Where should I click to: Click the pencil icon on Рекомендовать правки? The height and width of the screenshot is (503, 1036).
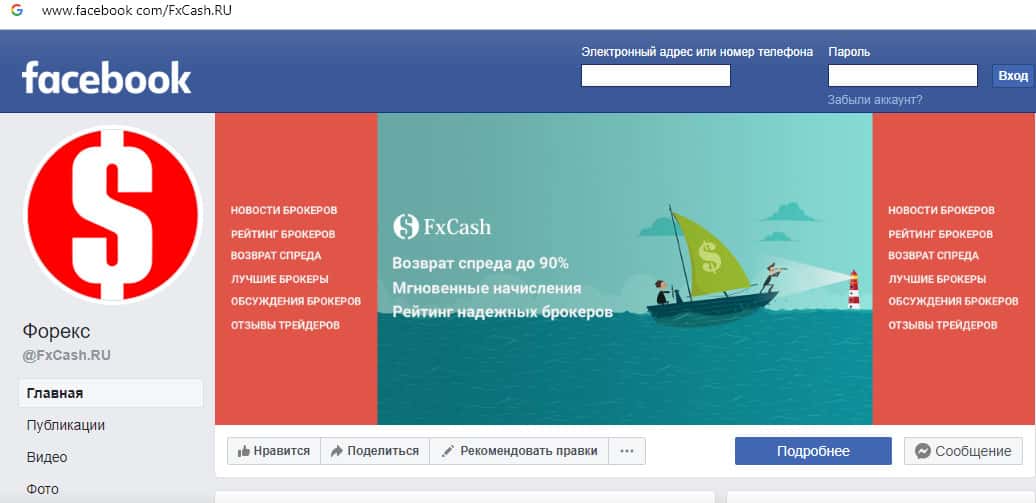point(448,451)
